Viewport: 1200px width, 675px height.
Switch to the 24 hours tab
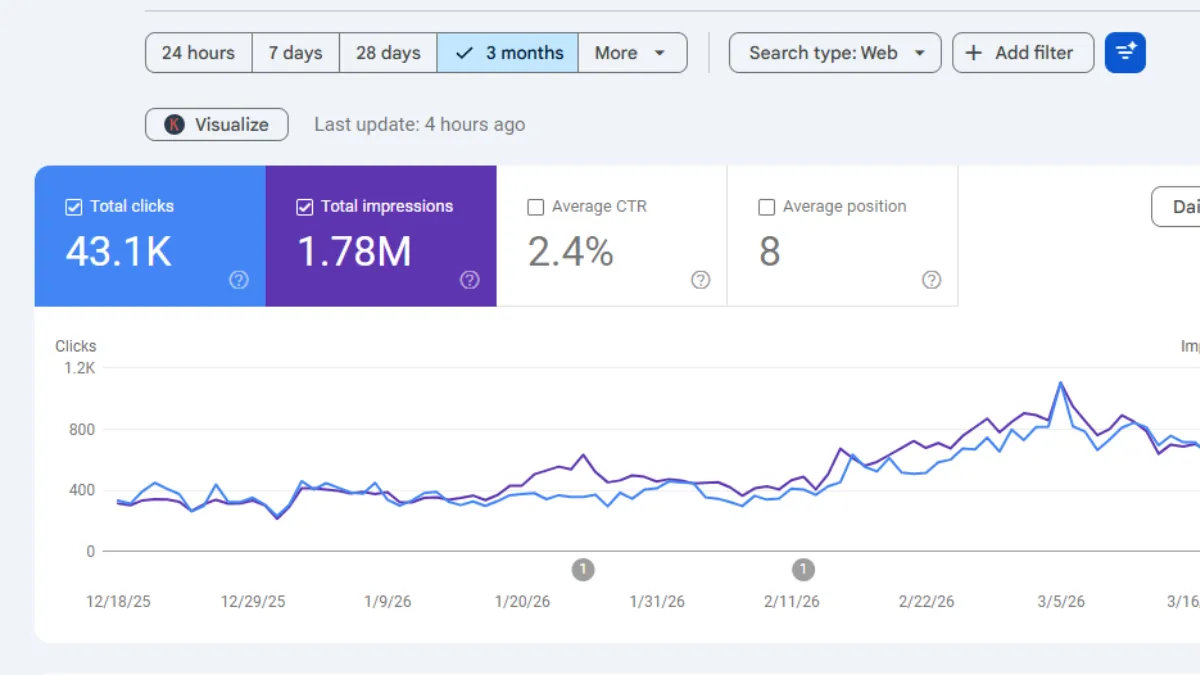pos(198,52)
